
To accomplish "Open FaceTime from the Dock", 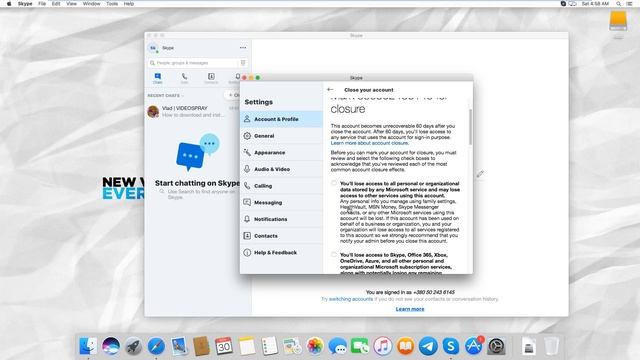I will [360, 346].
